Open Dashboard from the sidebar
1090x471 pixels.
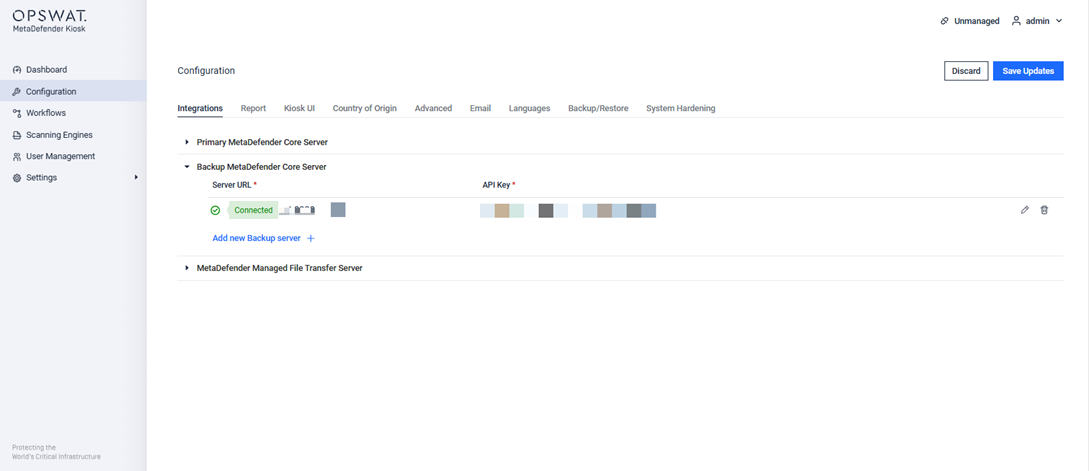tap(47, 69)
